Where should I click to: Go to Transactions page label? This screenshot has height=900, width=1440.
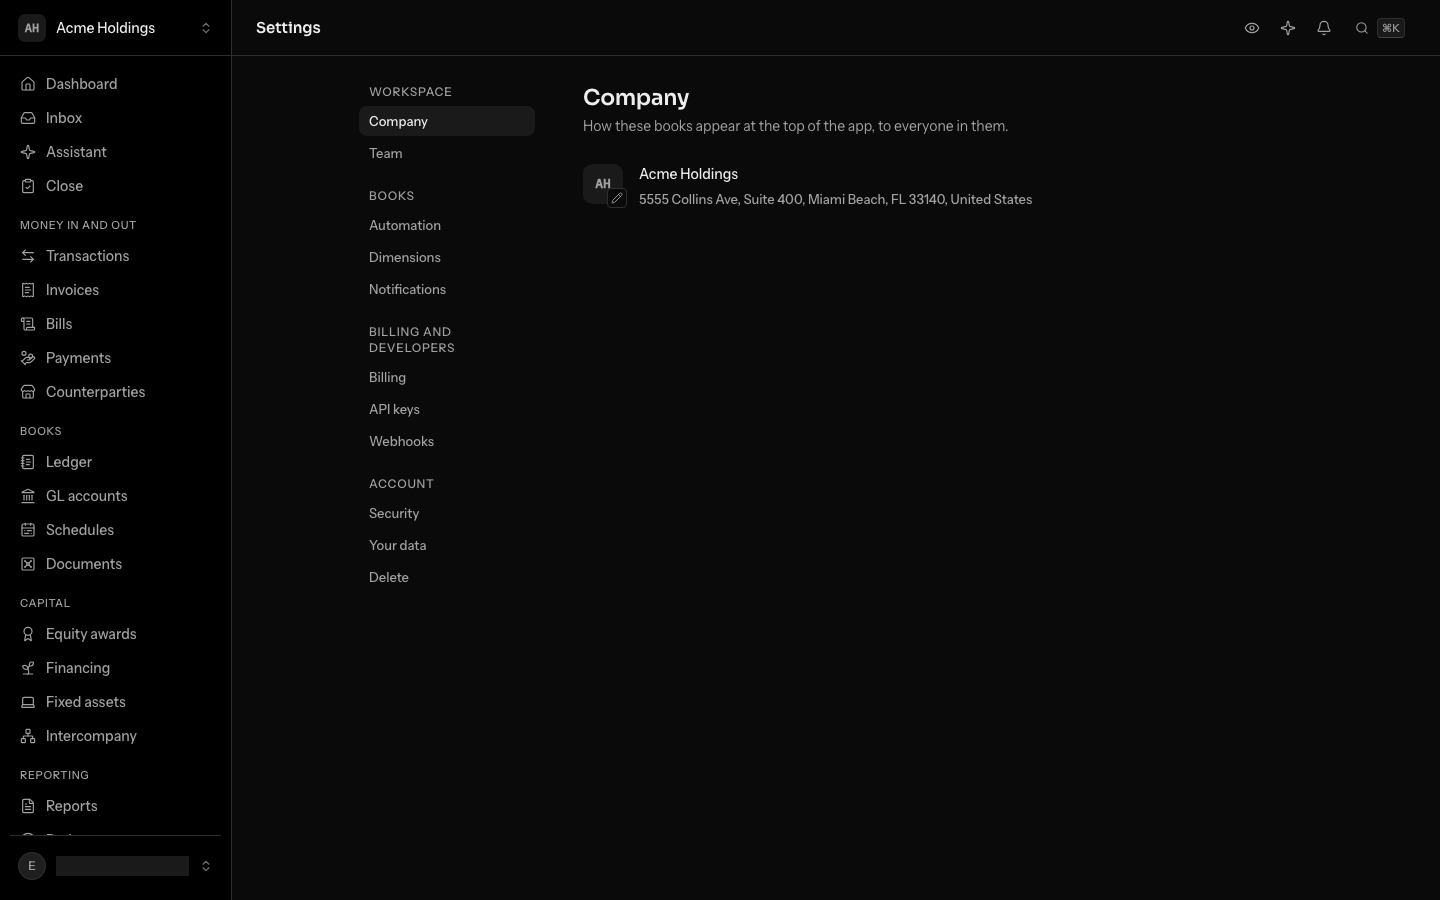pos(88,256)
